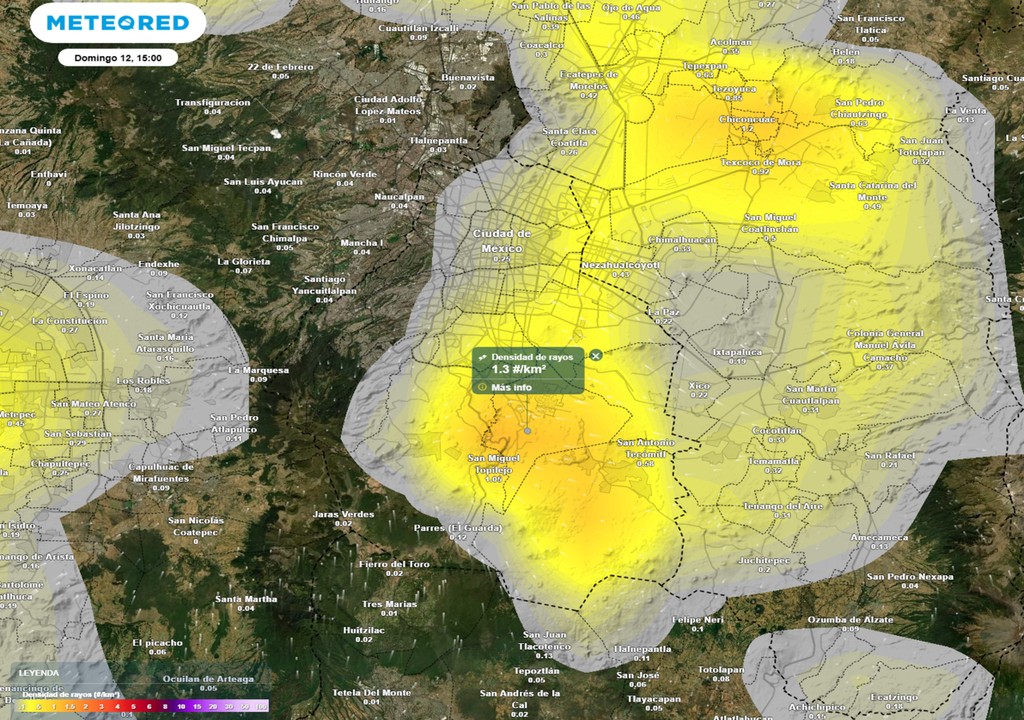This screenshot has width=1024, height=720.
Task: Click the Ciudad de Mexico map label
Action: pos(502,240)
